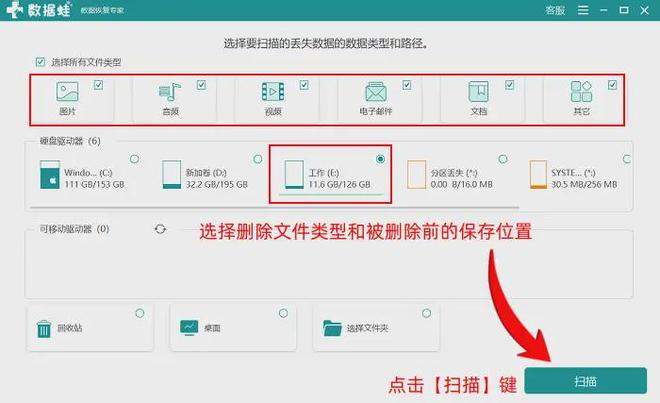Maximize the 数据蛙 window
Viewport: 660px width, 403px height.
click(x=624, y=10)
